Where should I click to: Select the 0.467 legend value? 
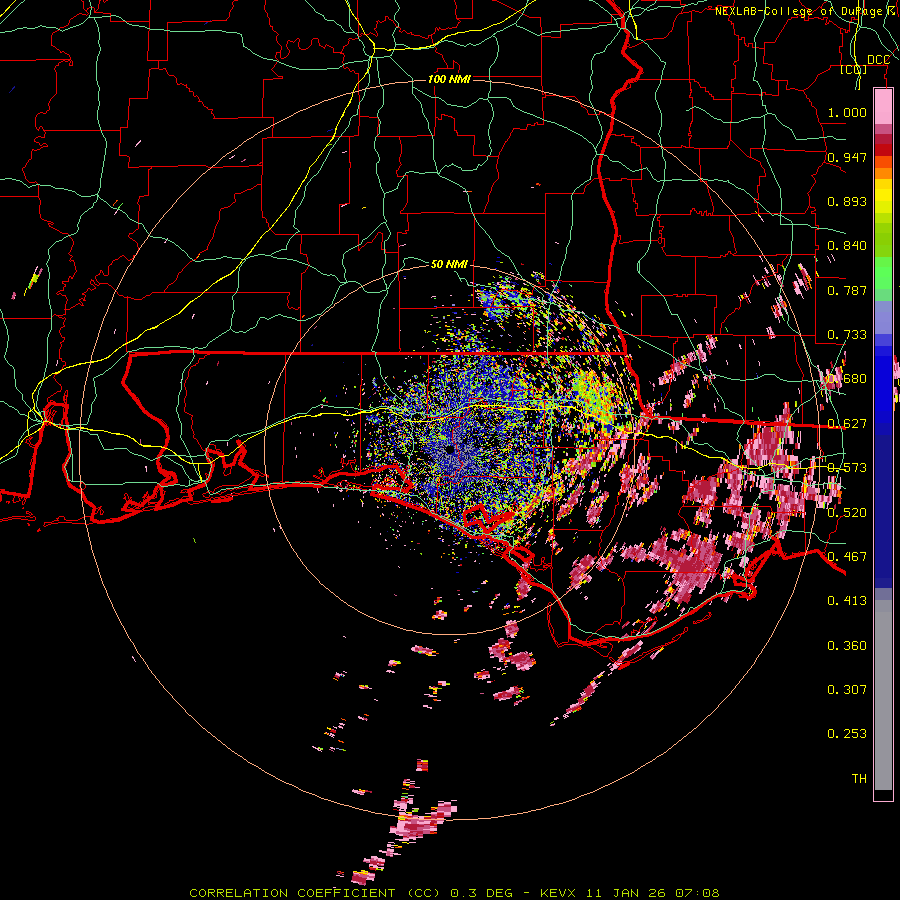click(x=847, y=557)
